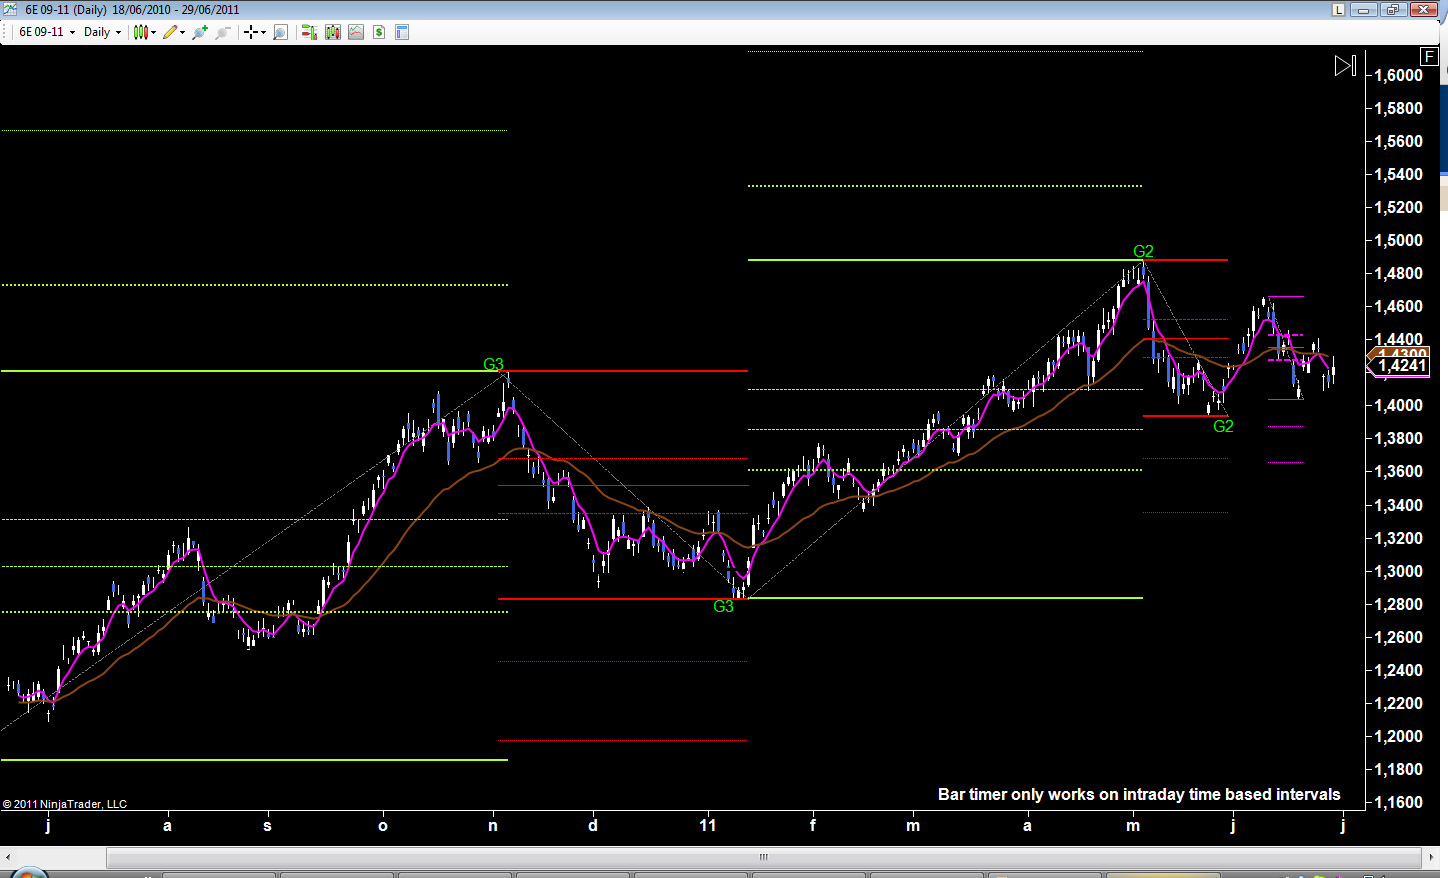Click the zoom in magnifier icon
The image size is (1448, 878).
200,32
